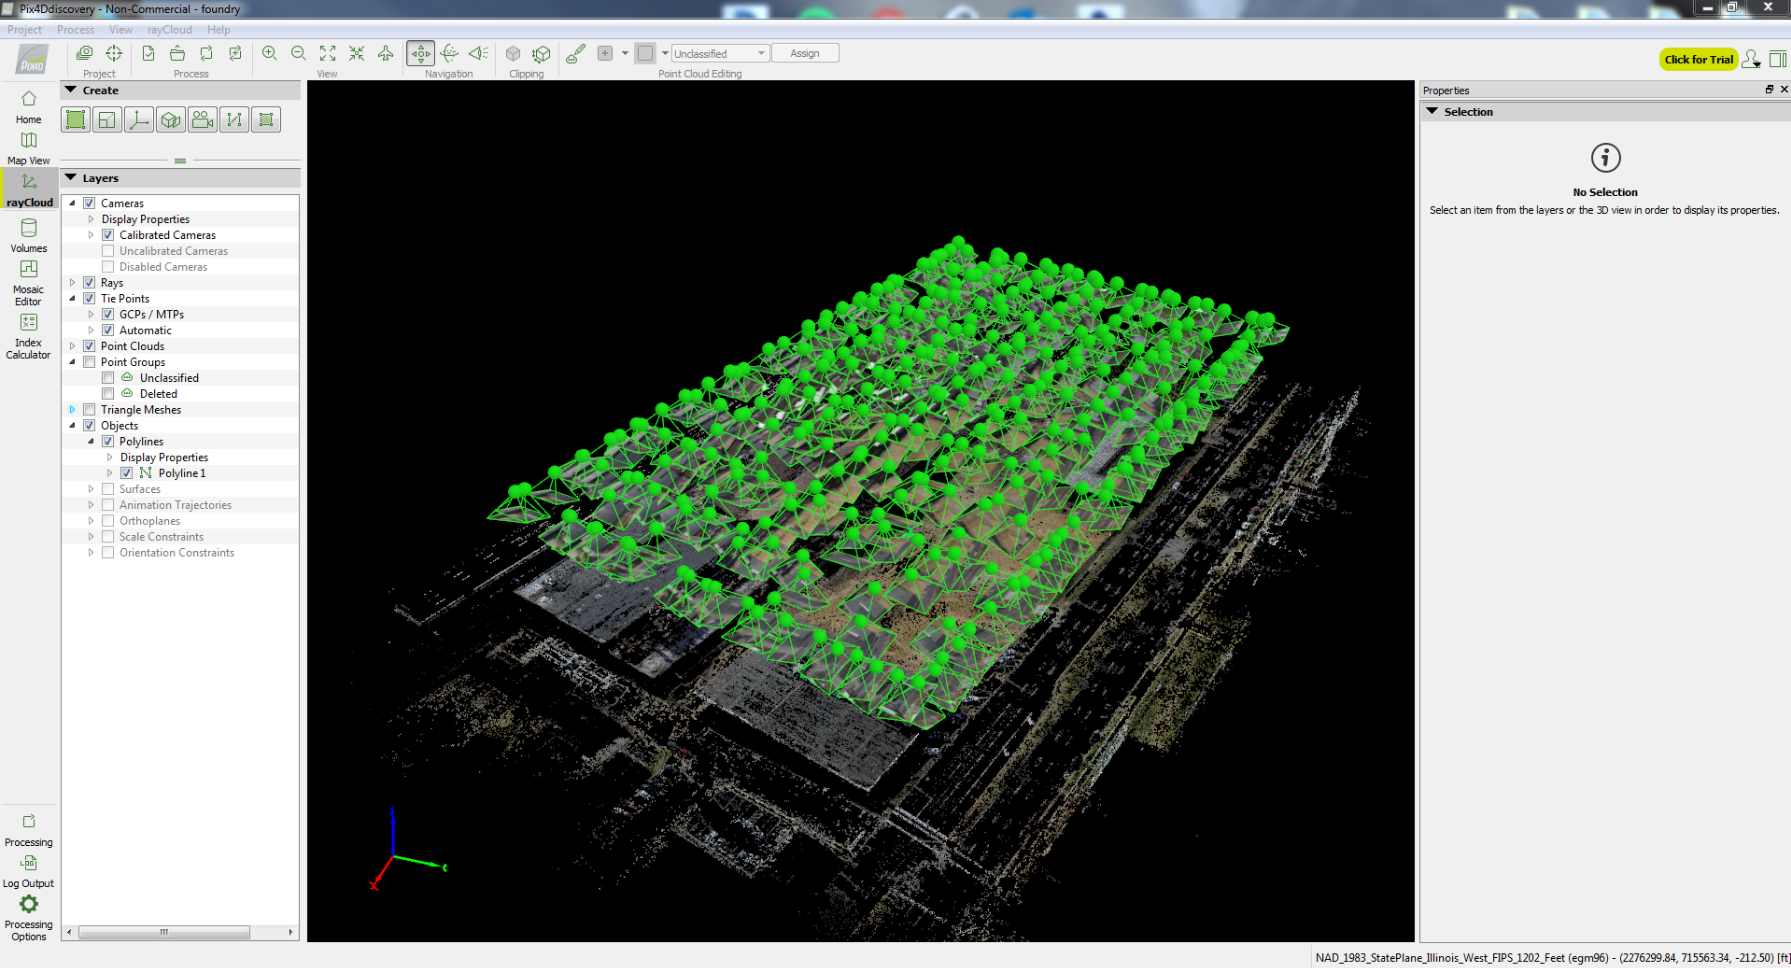Screen dimensions: 1791x968
Task: Show Log Output panel
Action: point(29,871)
